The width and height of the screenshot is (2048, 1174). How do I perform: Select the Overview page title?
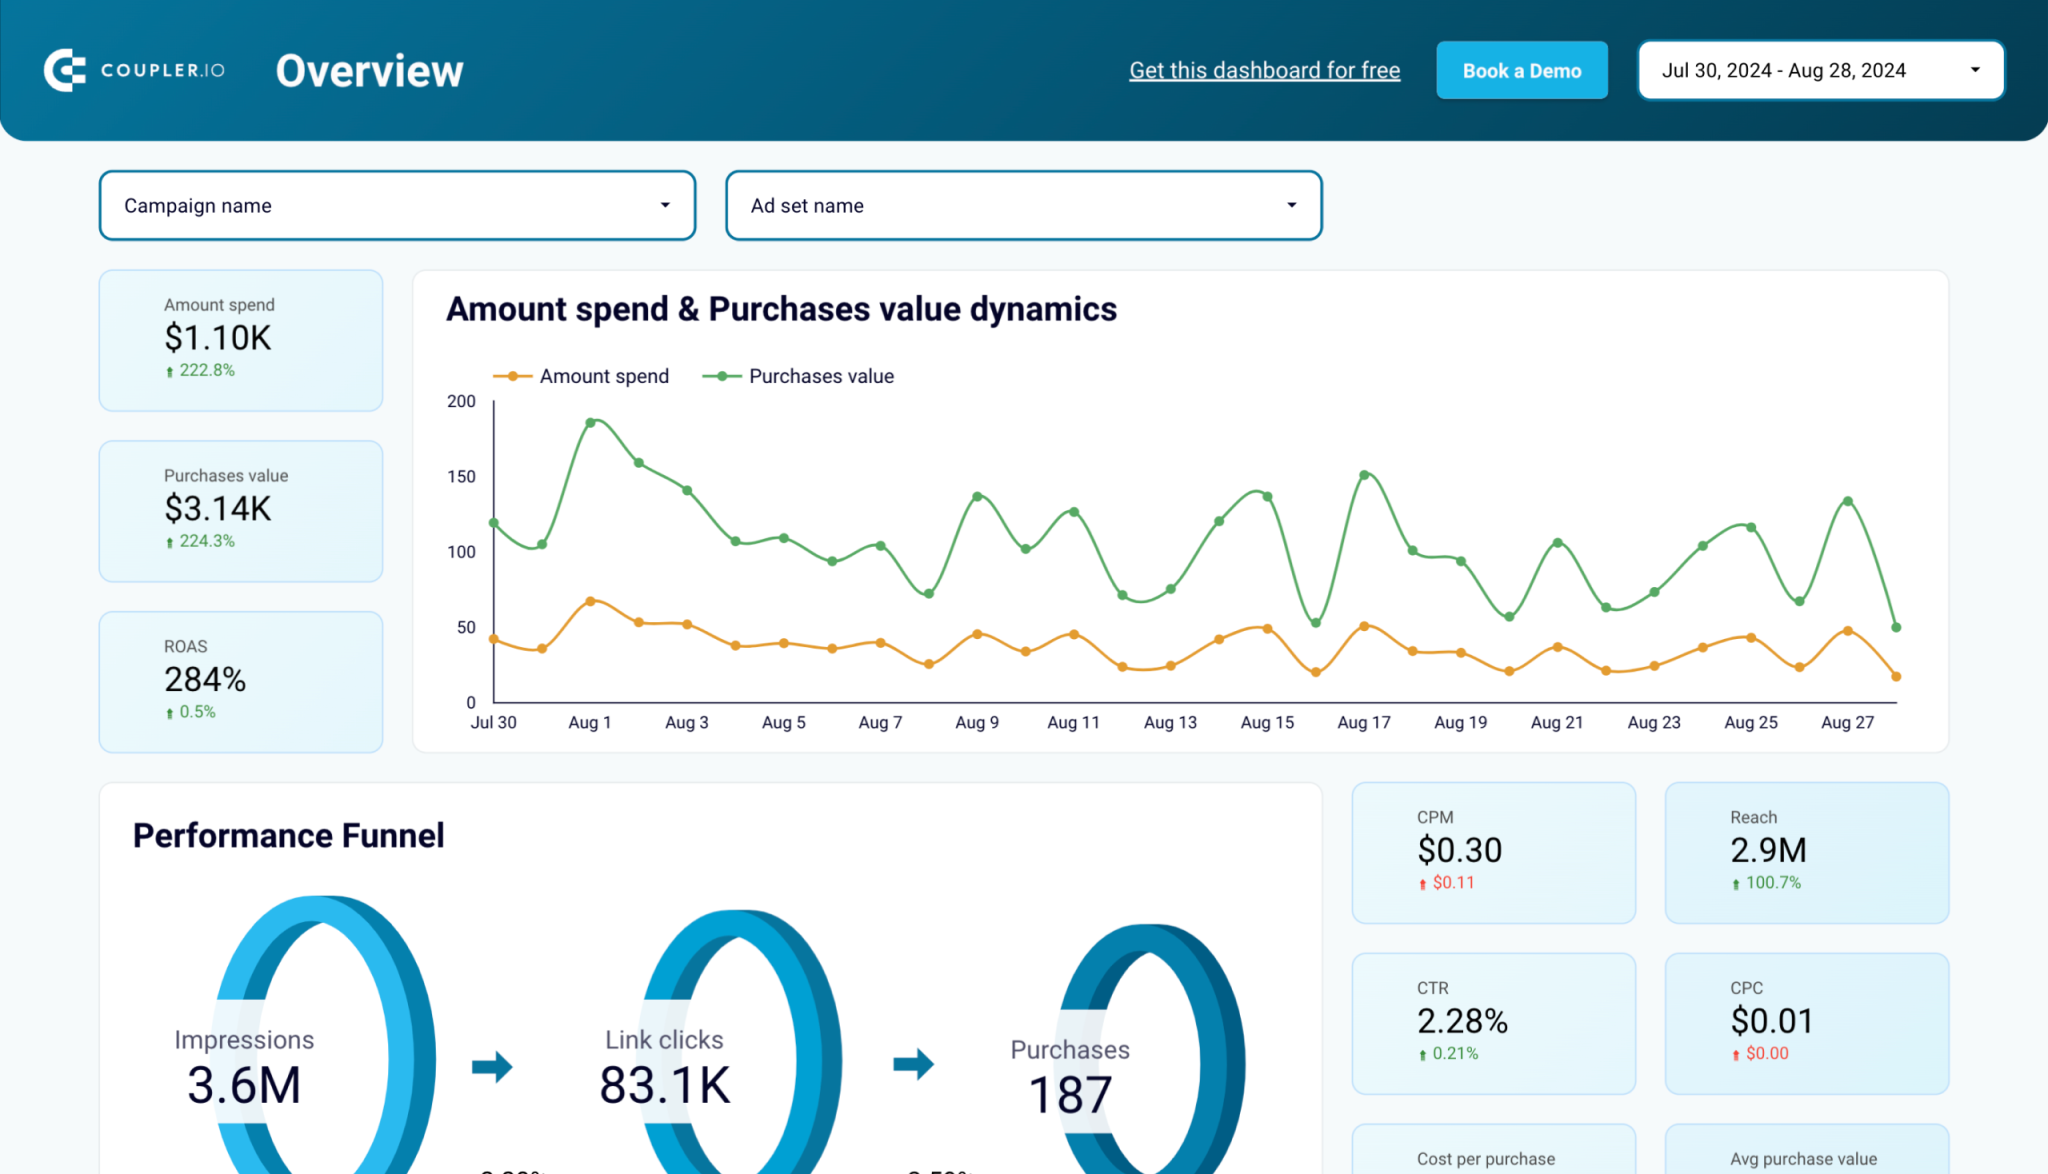[369, 70]
